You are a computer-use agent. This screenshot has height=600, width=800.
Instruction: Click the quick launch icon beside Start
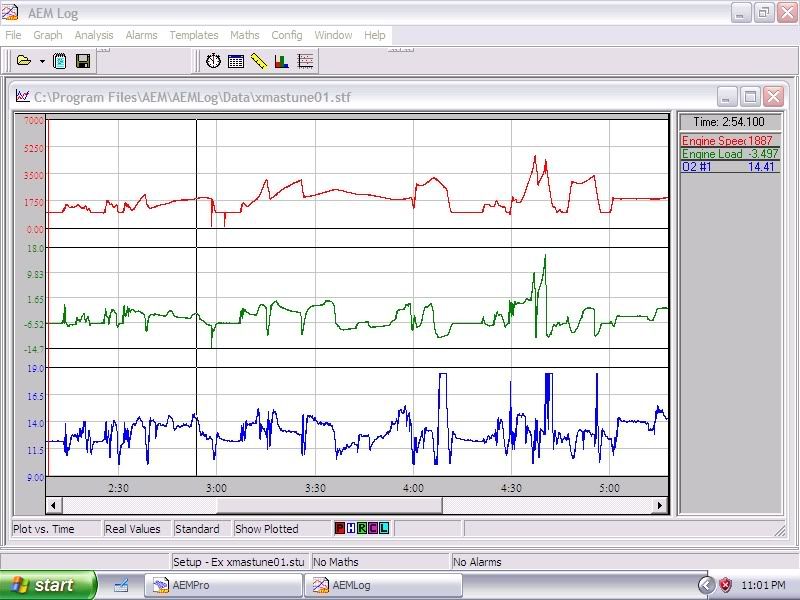(121, 585)
